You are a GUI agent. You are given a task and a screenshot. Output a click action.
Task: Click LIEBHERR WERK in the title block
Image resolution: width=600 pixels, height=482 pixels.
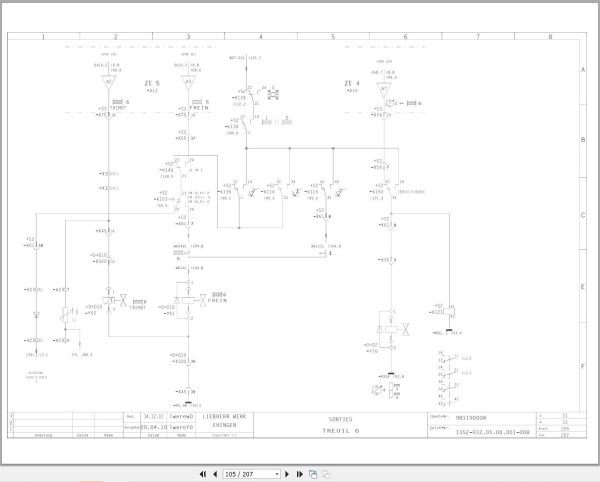225,416
